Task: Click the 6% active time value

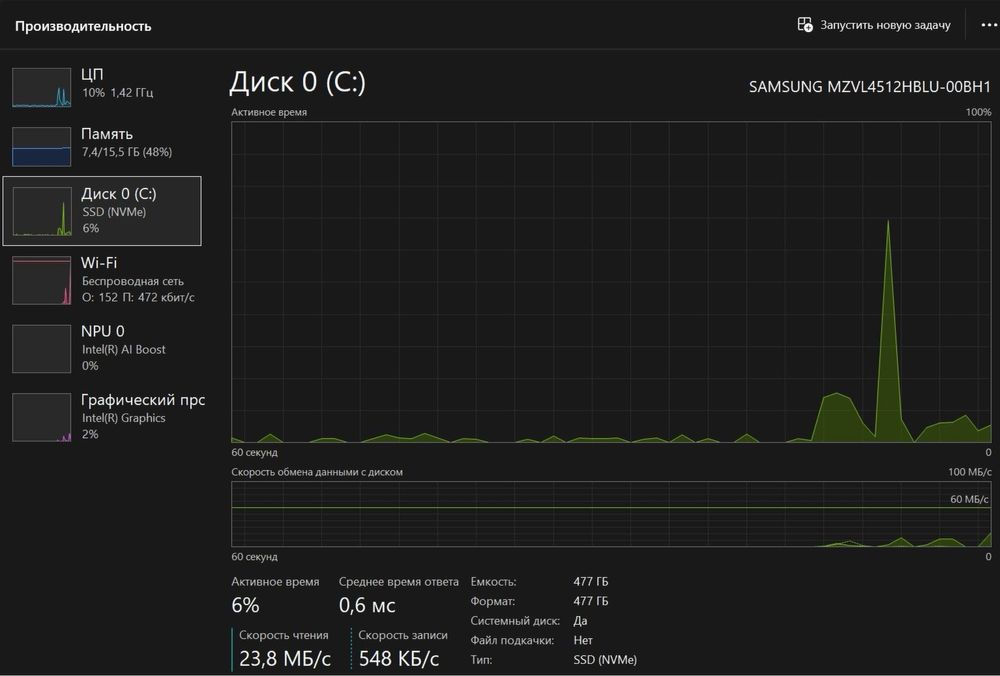Action: (x=246, y=605)
